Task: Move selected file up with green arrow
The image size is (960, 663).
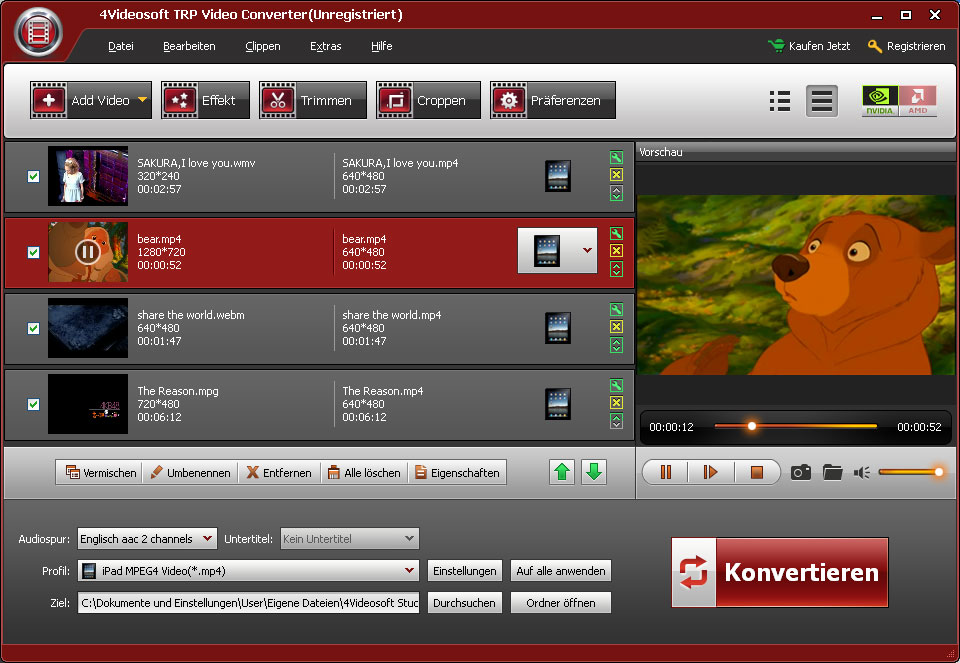Action: [562, 472]
